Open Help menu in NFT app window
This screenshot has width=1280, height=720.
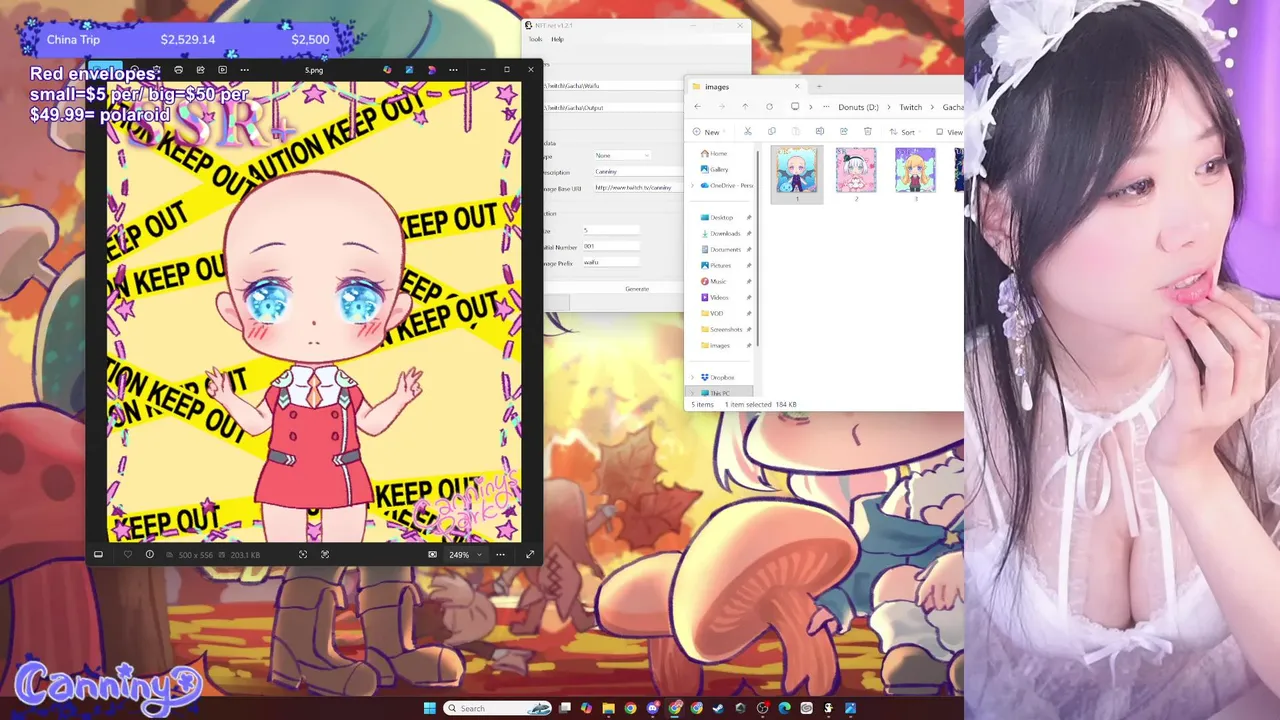click(x=558, y=39)
